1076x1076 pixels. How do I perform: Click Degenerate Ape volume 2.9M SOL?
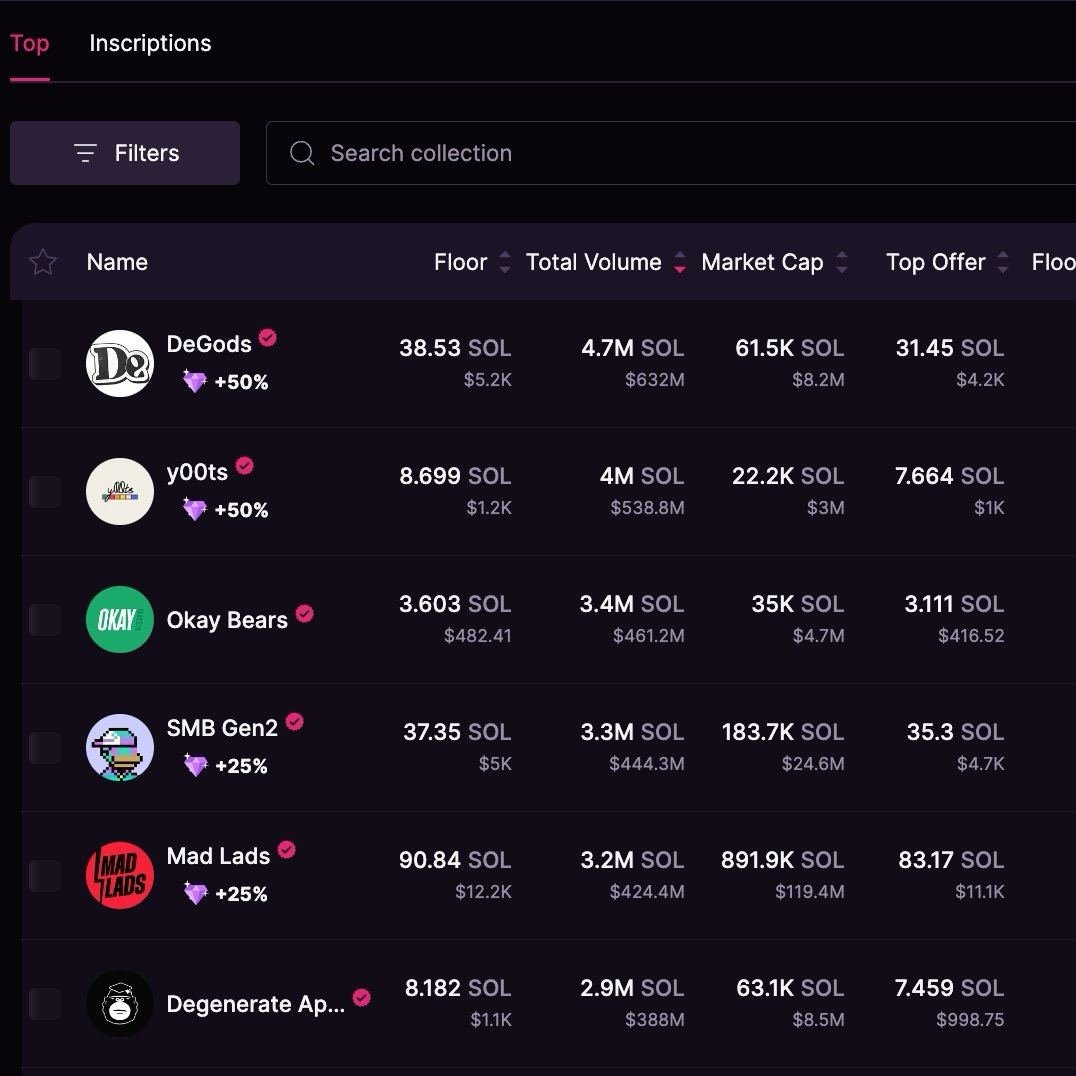click(x=632, y=987)
